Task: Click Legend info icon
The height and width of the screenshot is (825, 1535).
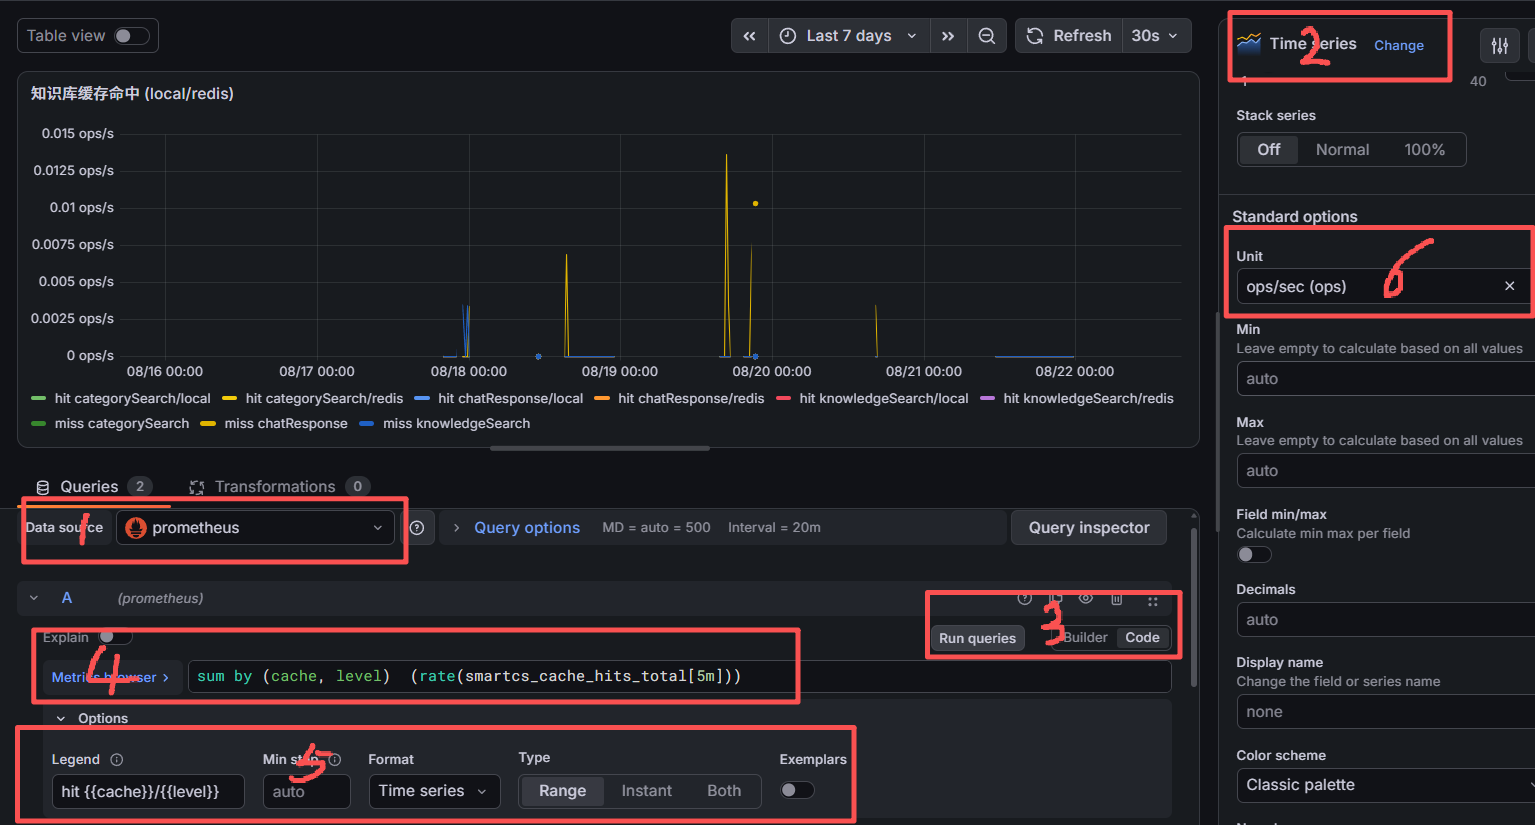Action: (x=116, y=760)
